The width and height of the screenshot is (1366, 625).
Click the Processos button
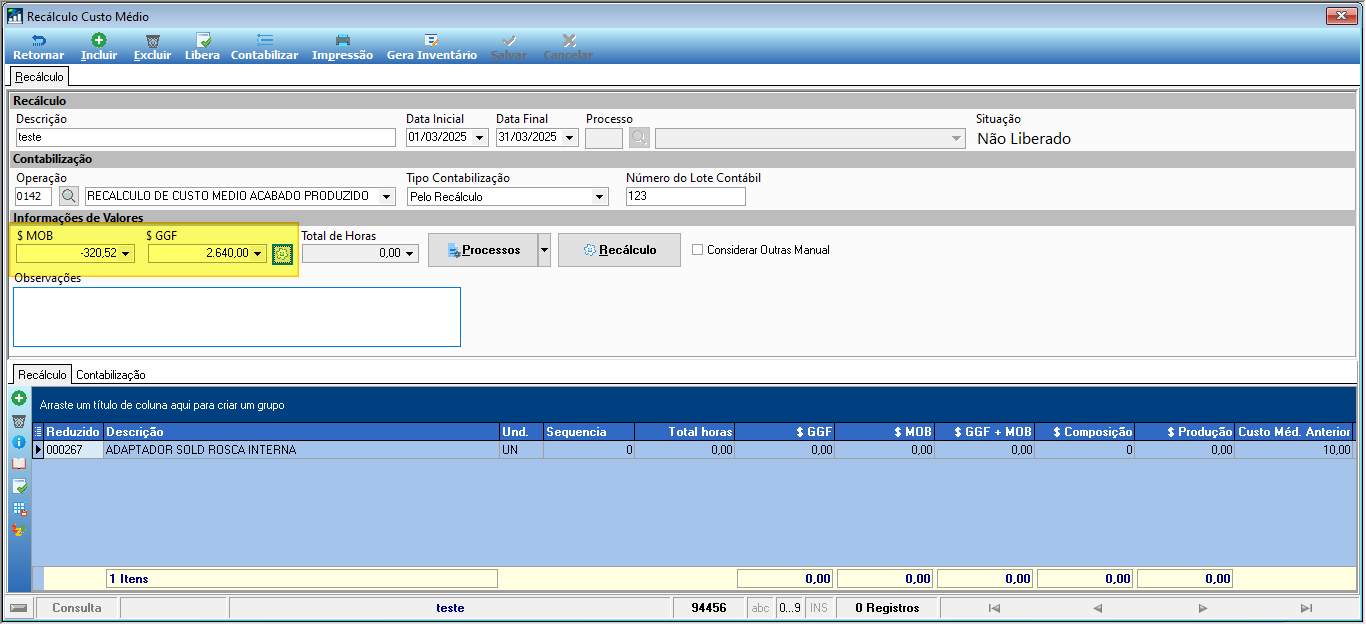[483, 250]
